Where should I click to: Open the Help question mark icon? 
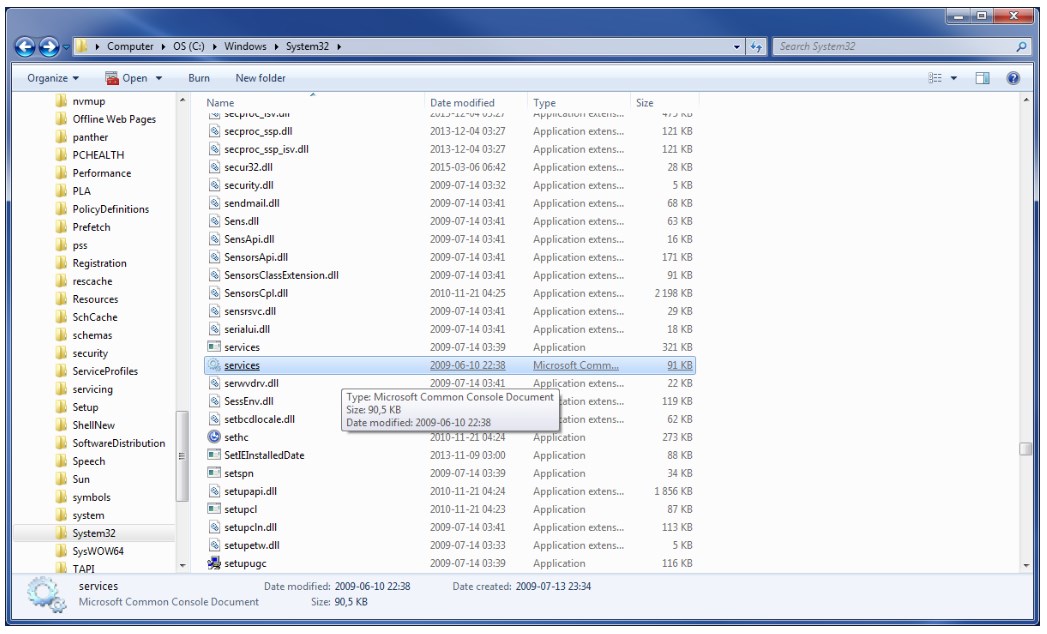click(x=1013, y=78)
